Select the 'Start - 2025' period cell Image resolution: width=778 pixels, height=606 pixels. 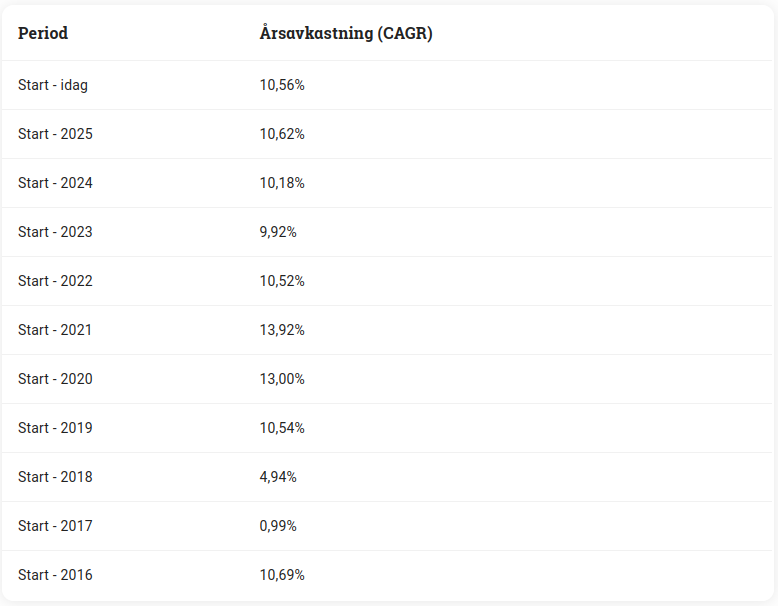pyautogui.click(x=55, y=134)
